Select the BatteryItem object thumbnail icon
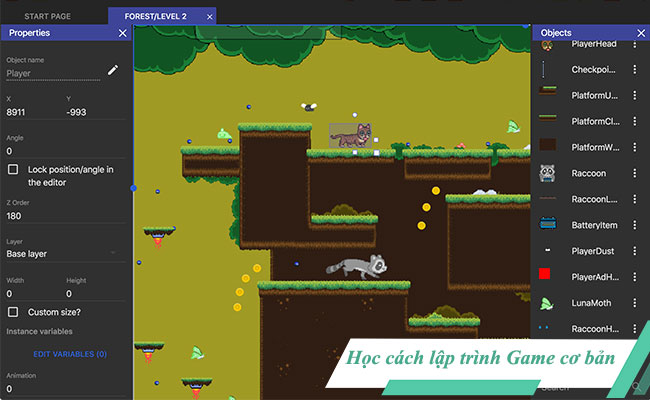Image resolution: width=650 pixels, height=400 pixels. (x=548, y=223)
